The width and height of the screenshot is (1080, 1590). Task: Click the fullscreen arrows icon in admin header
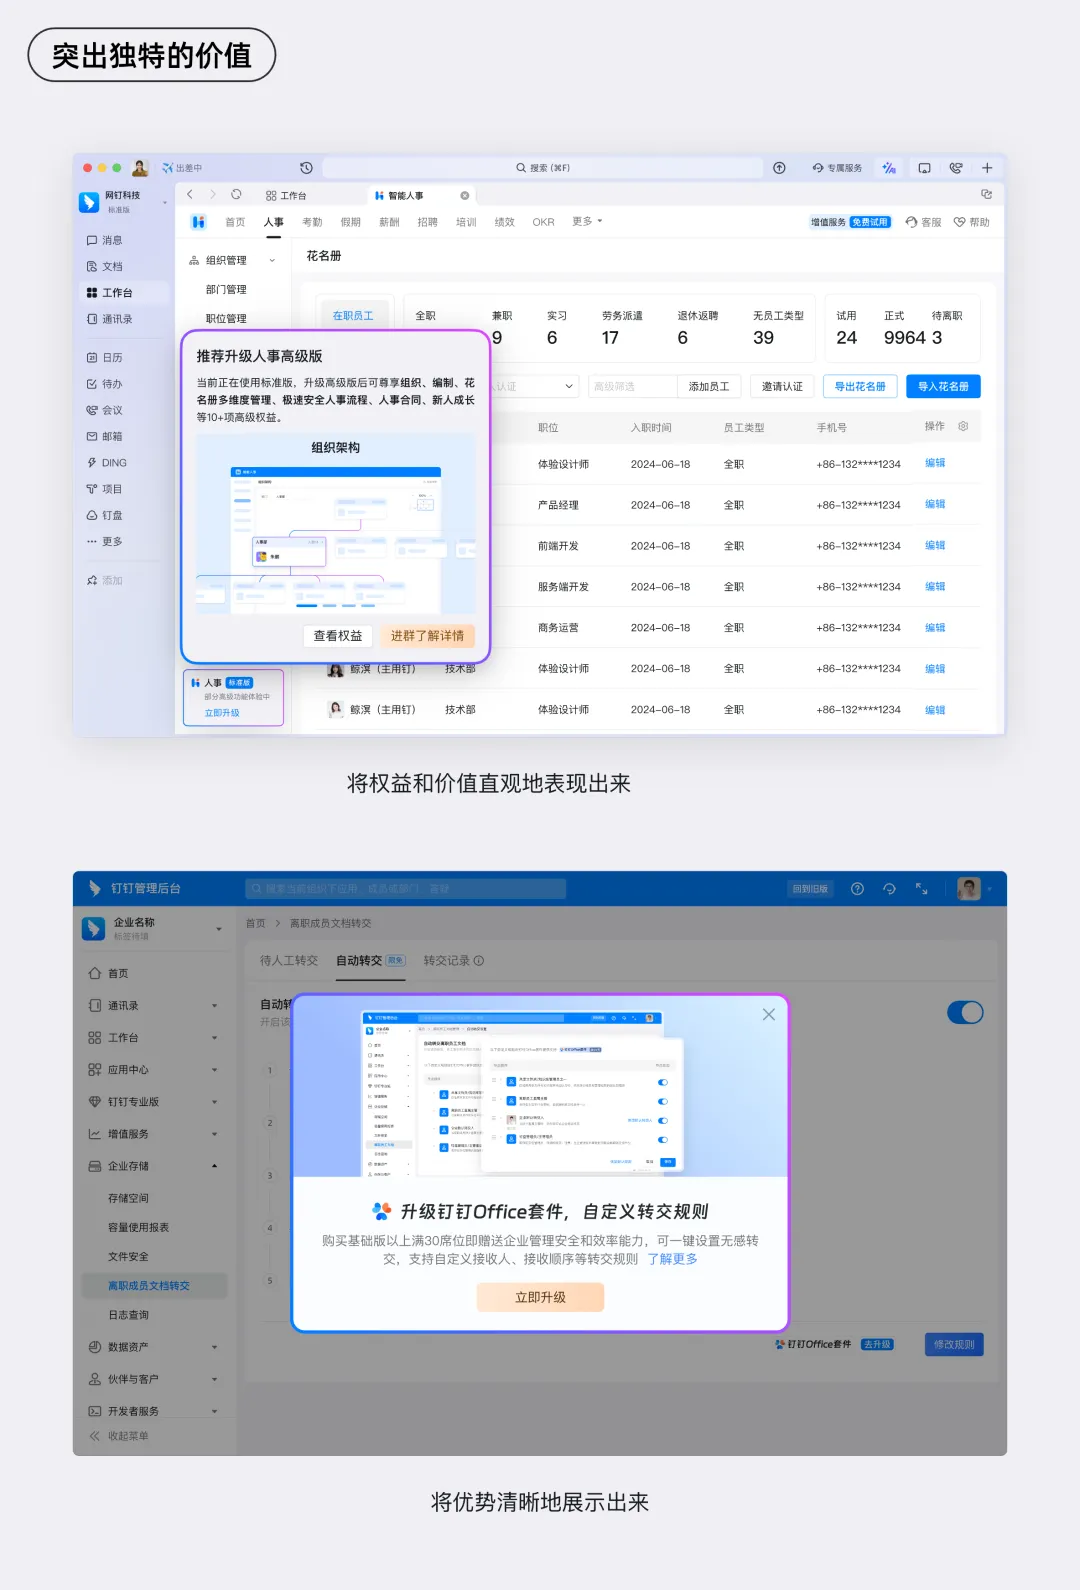[x=921, y=888]
